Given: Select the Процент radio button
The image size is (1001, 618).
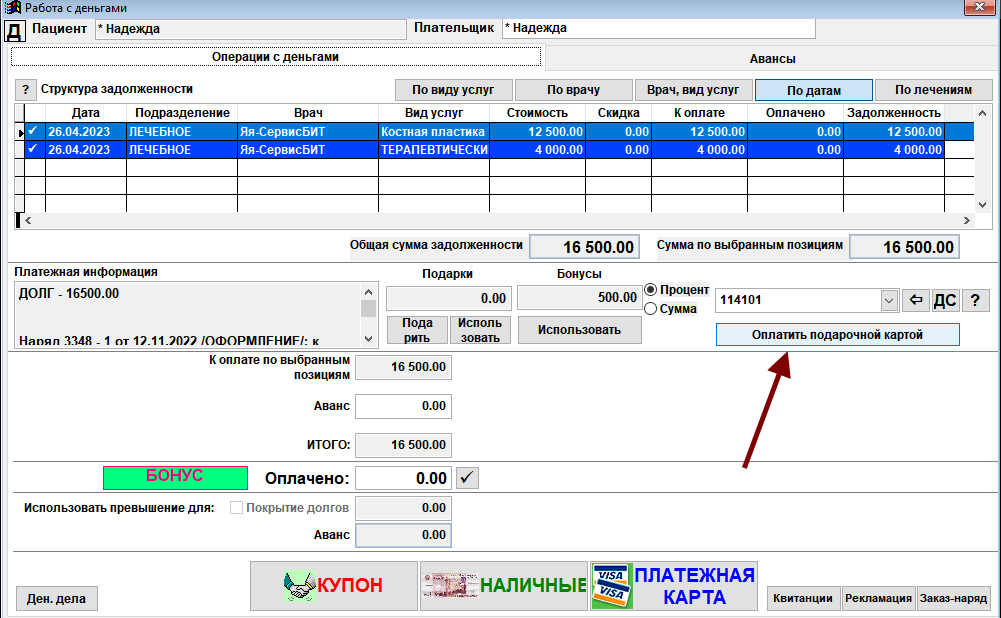Looking at the screenshot, I should tap(651, 290).
